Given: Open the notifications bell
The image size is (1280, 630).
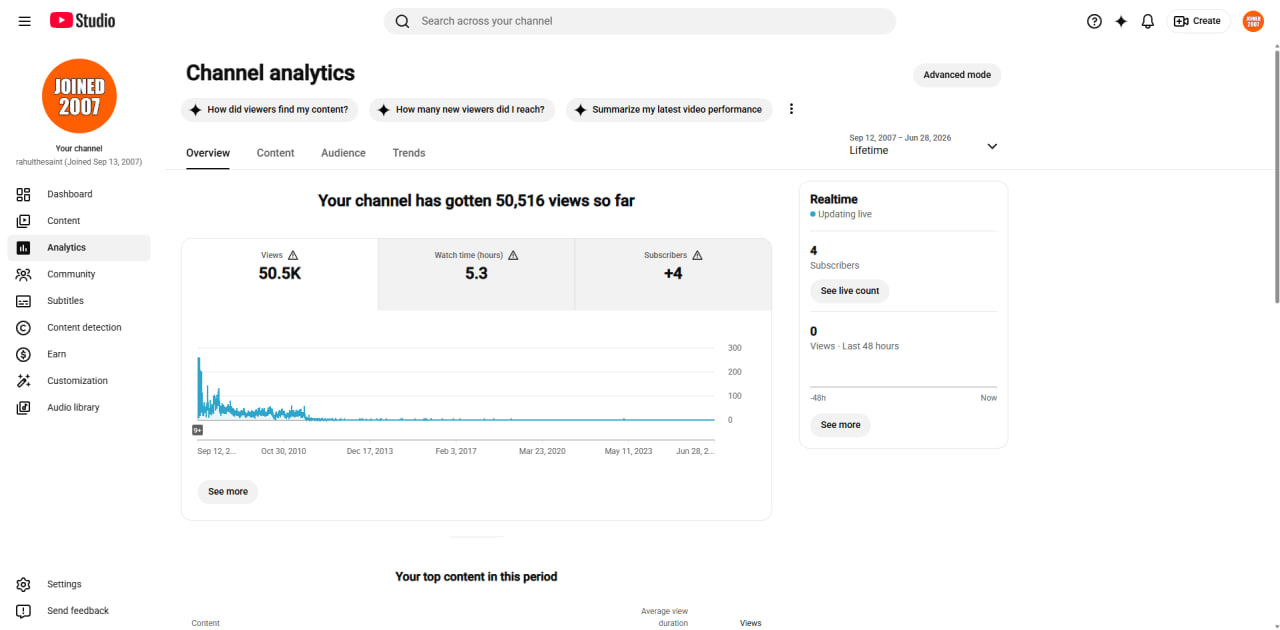Looking at the screenshot, I should click(1148, 21).
